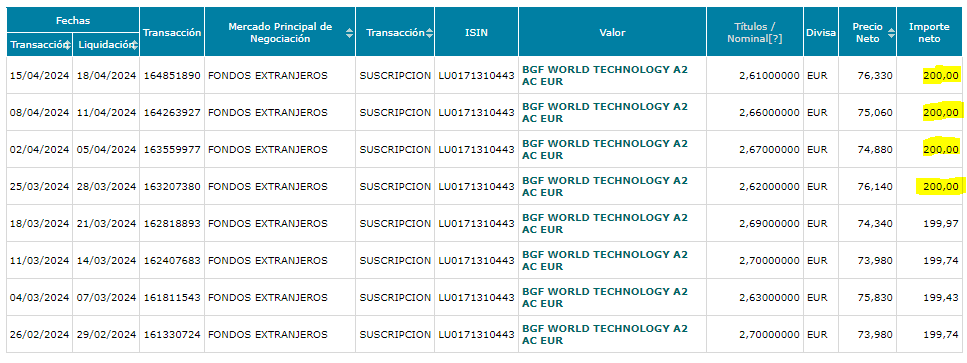
Task: Sort by Transacción date column arrows
Action: tap(68, 44)
